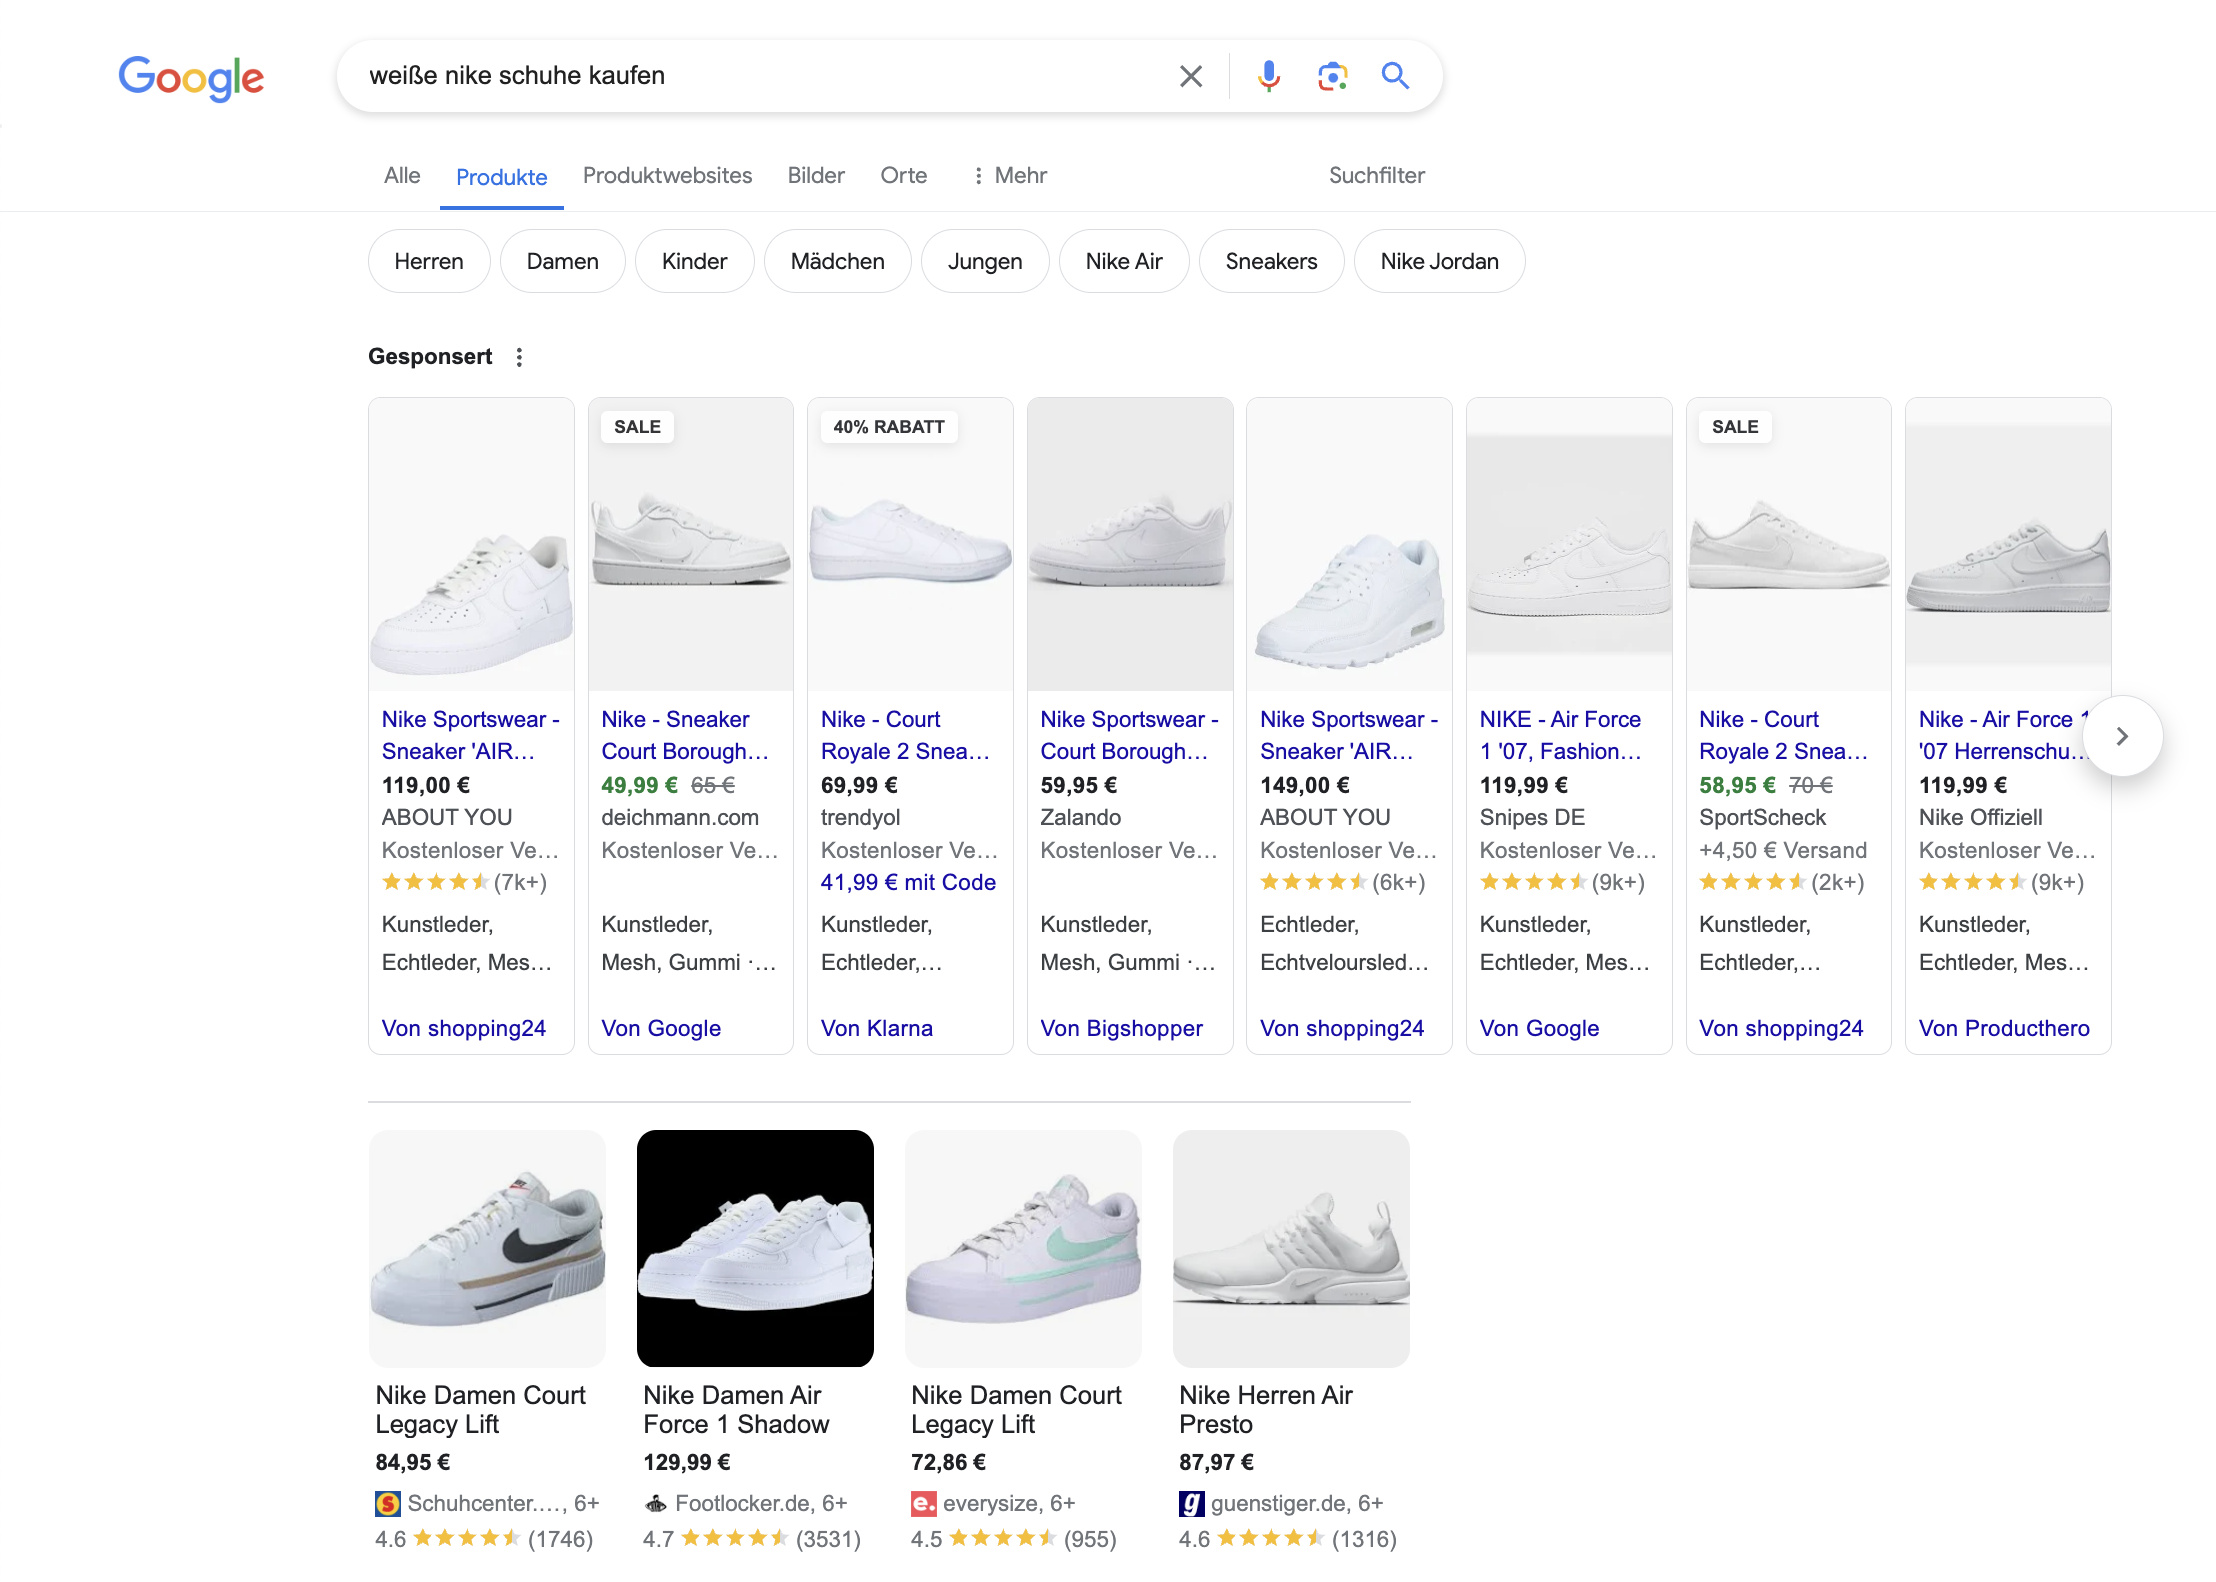The height and width of the screenshot is (1582, 2216).
Task: Open Gesponsert three-dot options
Action: [519, 357]
